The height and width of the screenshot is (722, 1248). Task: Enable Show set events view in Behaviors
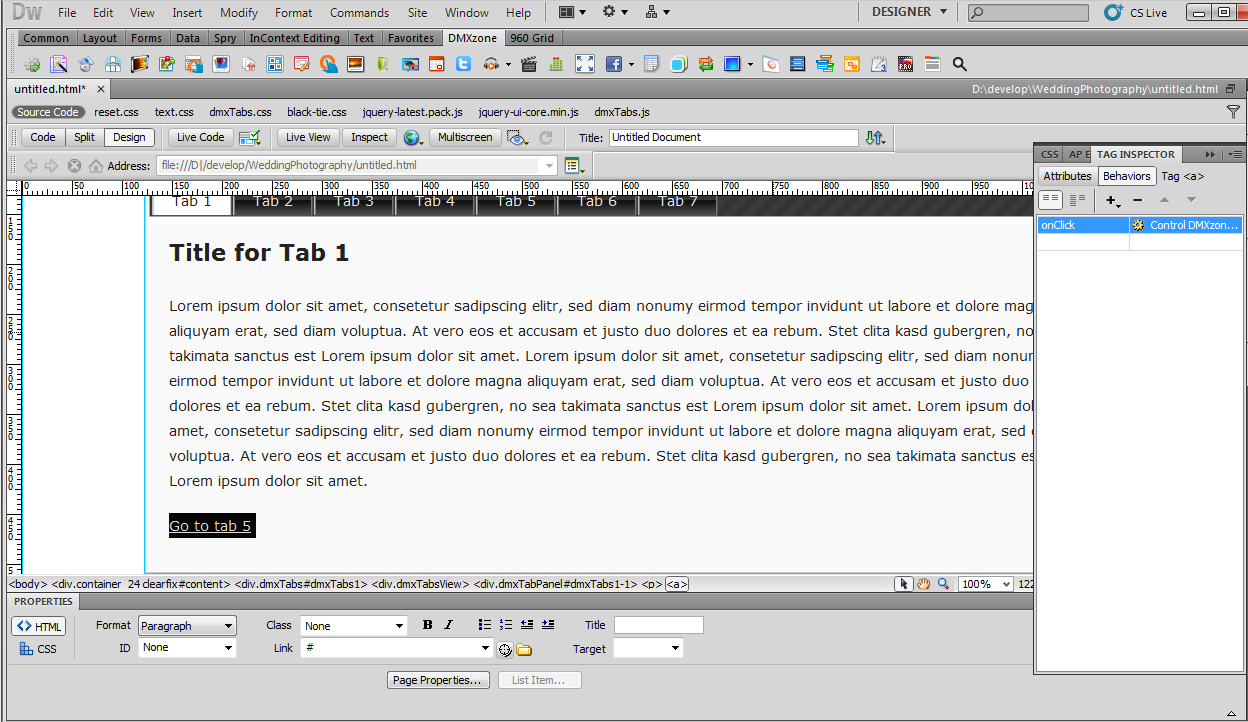[1050, 200]
